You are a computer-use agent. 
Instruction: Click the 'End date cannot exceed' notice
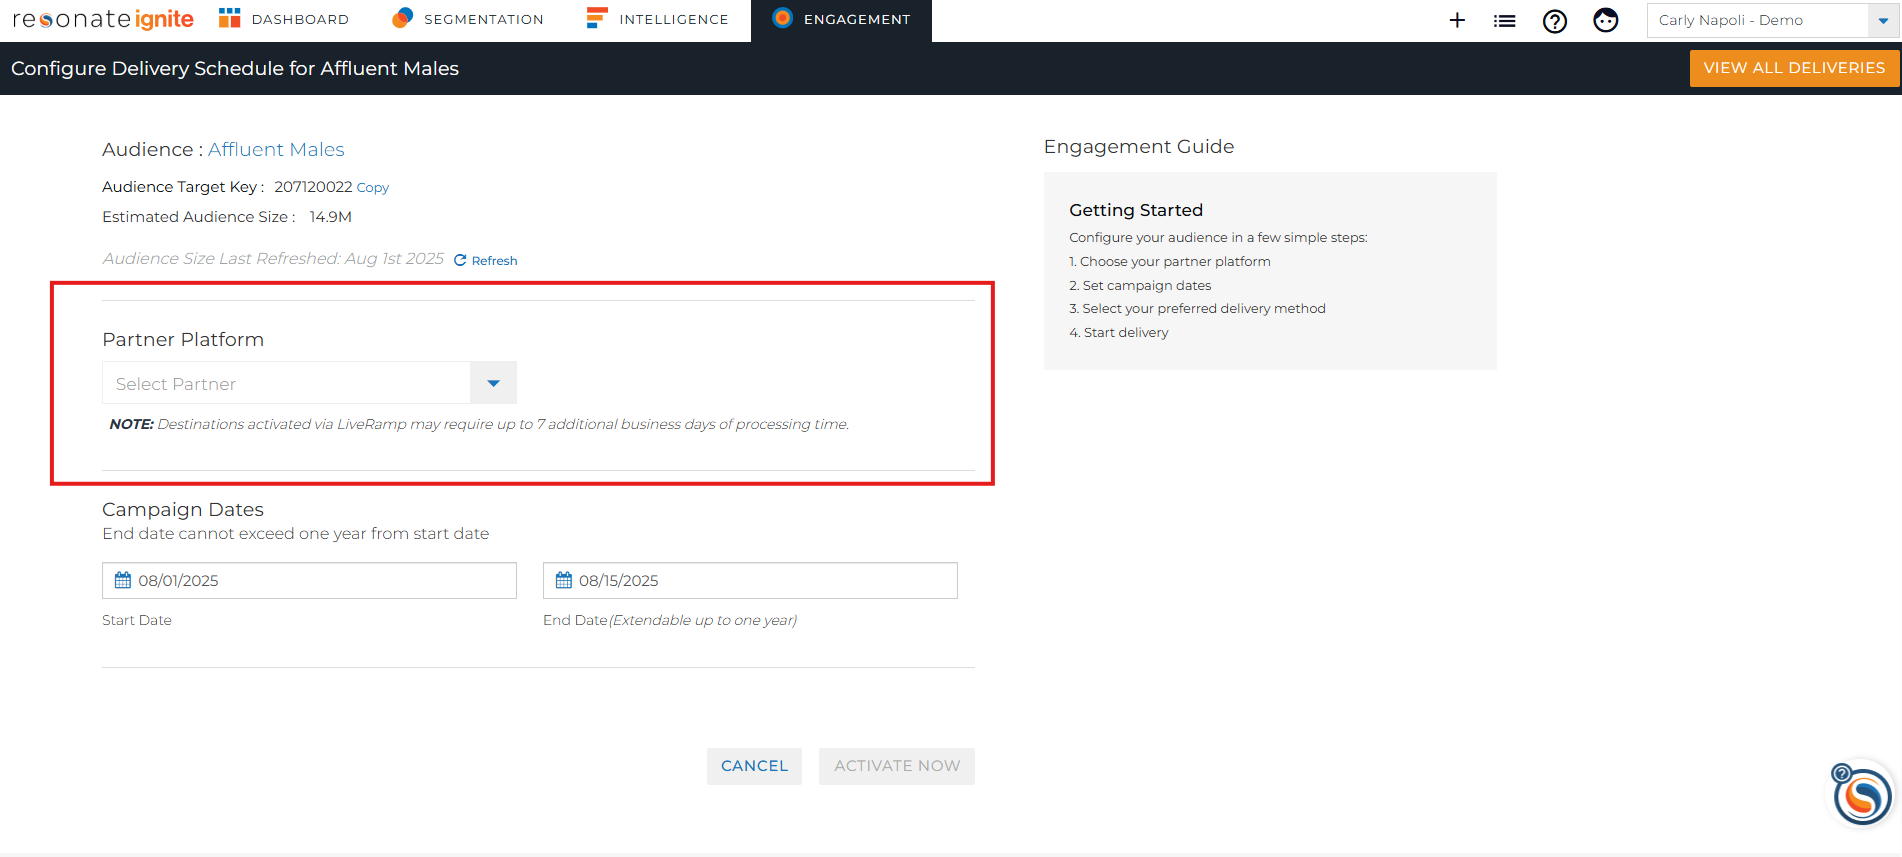click(x=296, y=534)
